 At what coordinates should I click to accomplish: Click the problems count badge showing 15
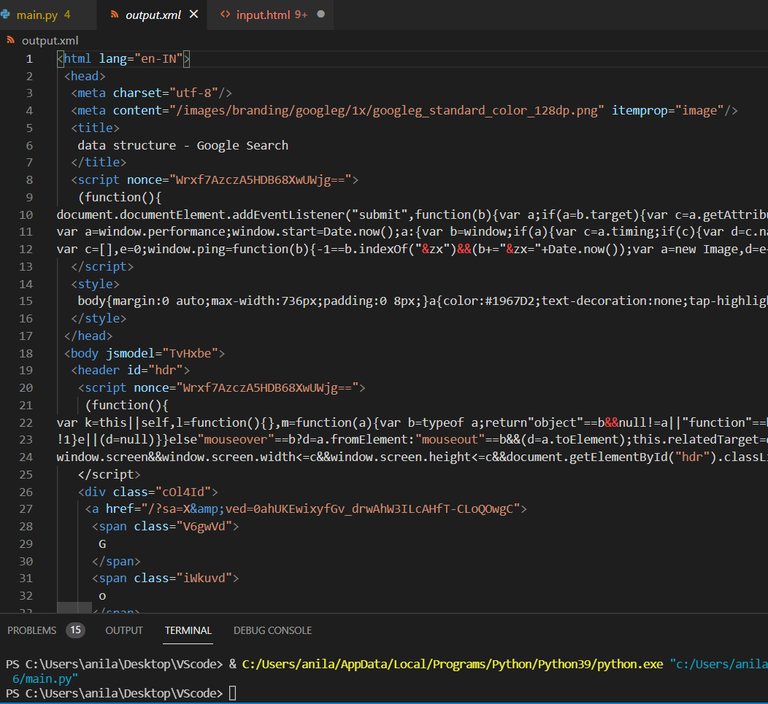pyautogui.click(x=75, y=630)
